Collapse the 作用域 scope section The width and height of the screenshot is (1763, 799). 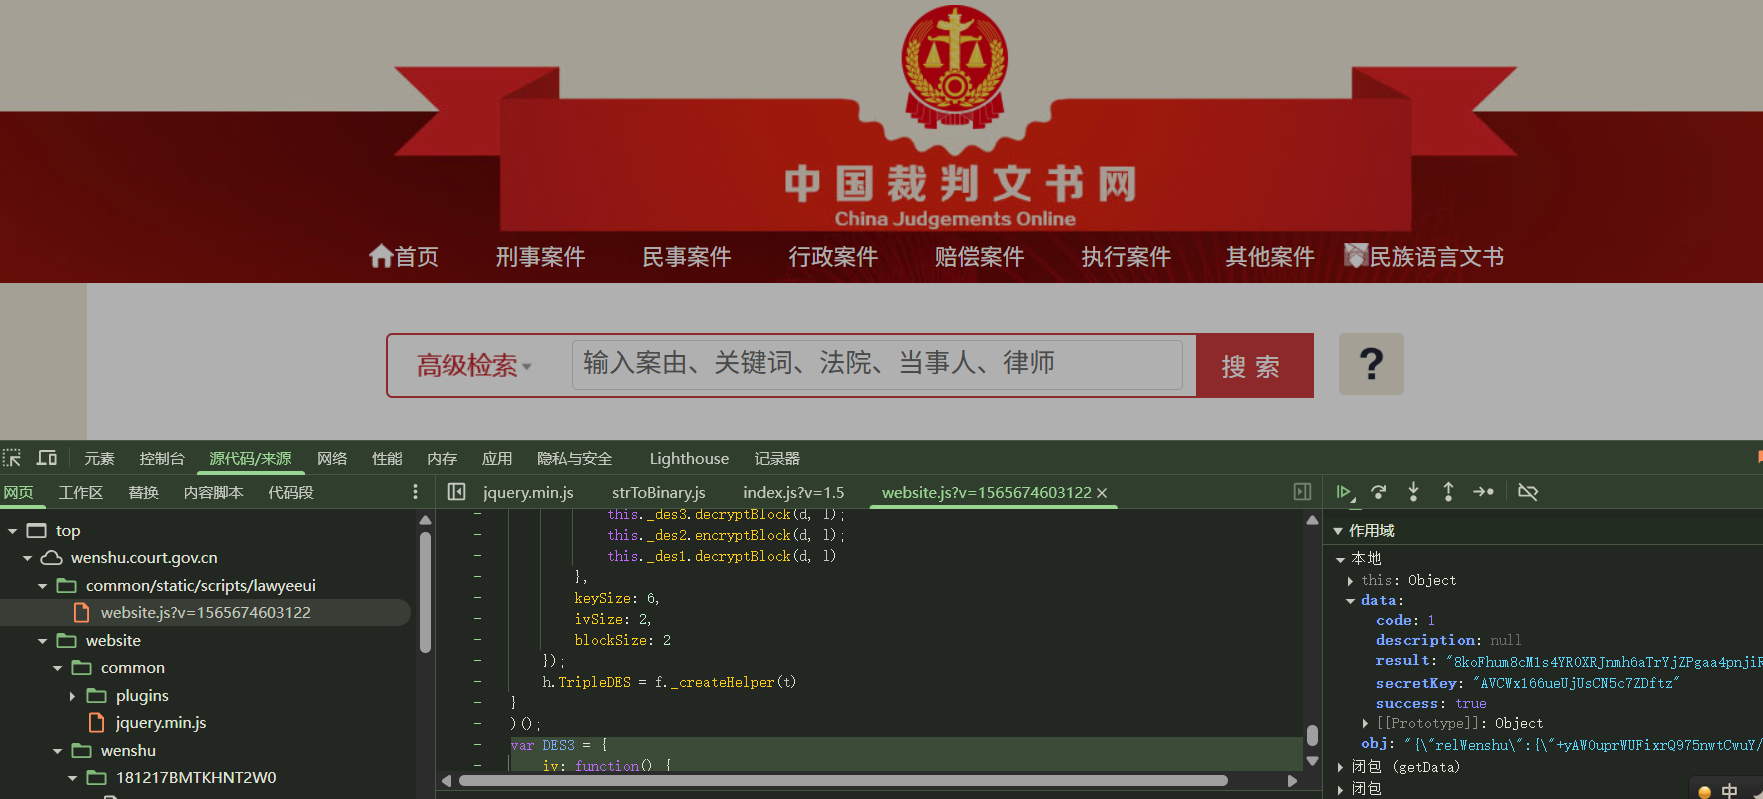[x=1338, y=531]
